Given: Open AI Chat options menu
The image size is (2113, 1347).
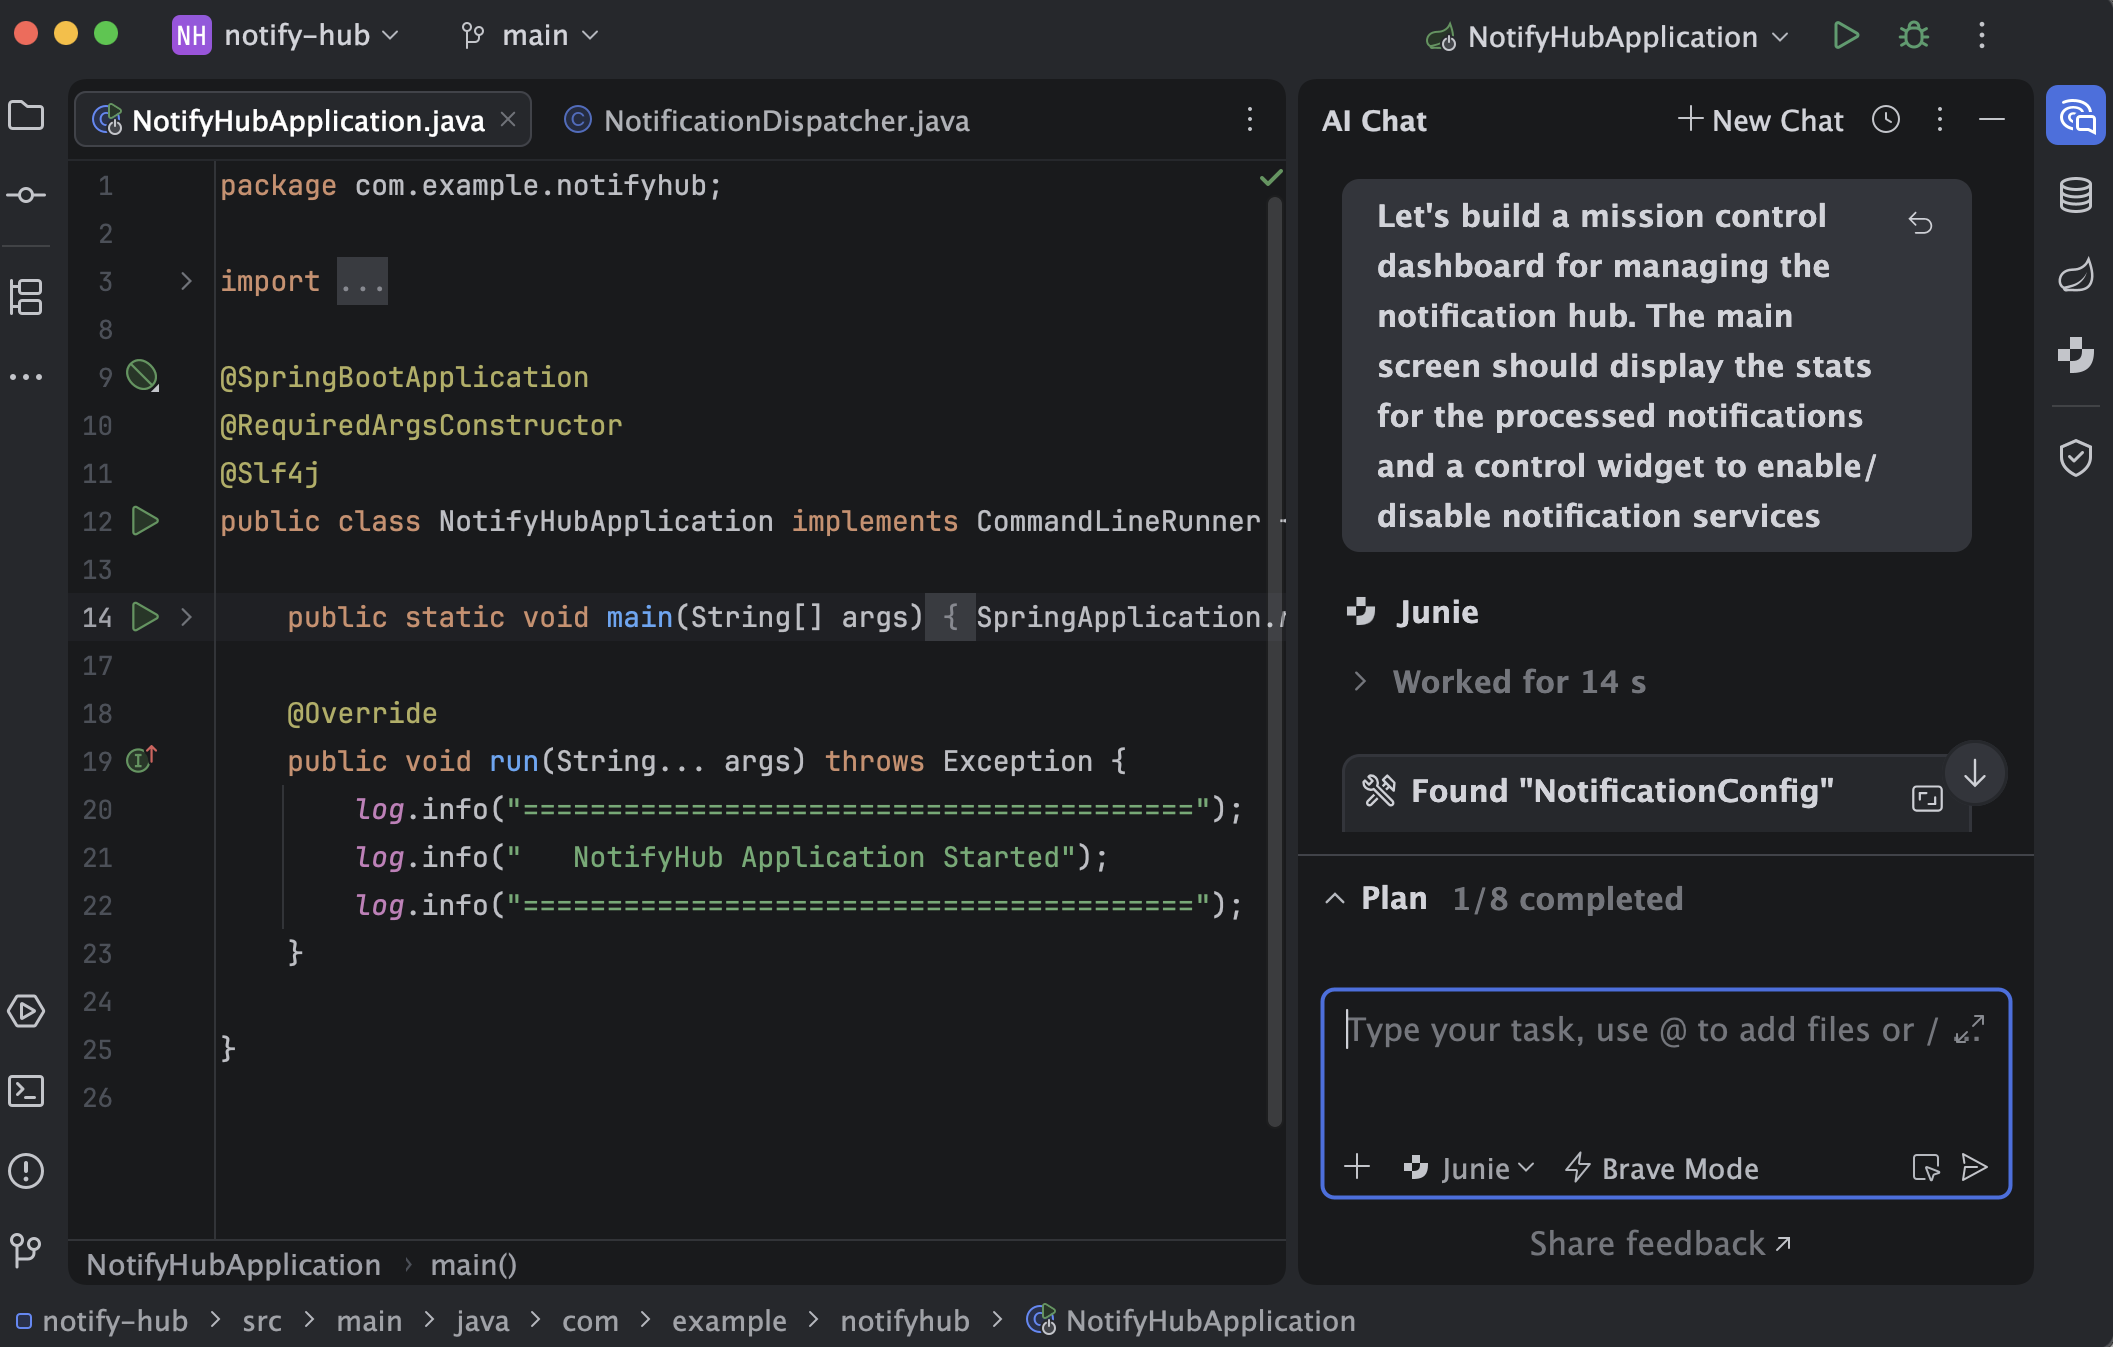Looking at the screenshot, I should (x=1940, y=120).
